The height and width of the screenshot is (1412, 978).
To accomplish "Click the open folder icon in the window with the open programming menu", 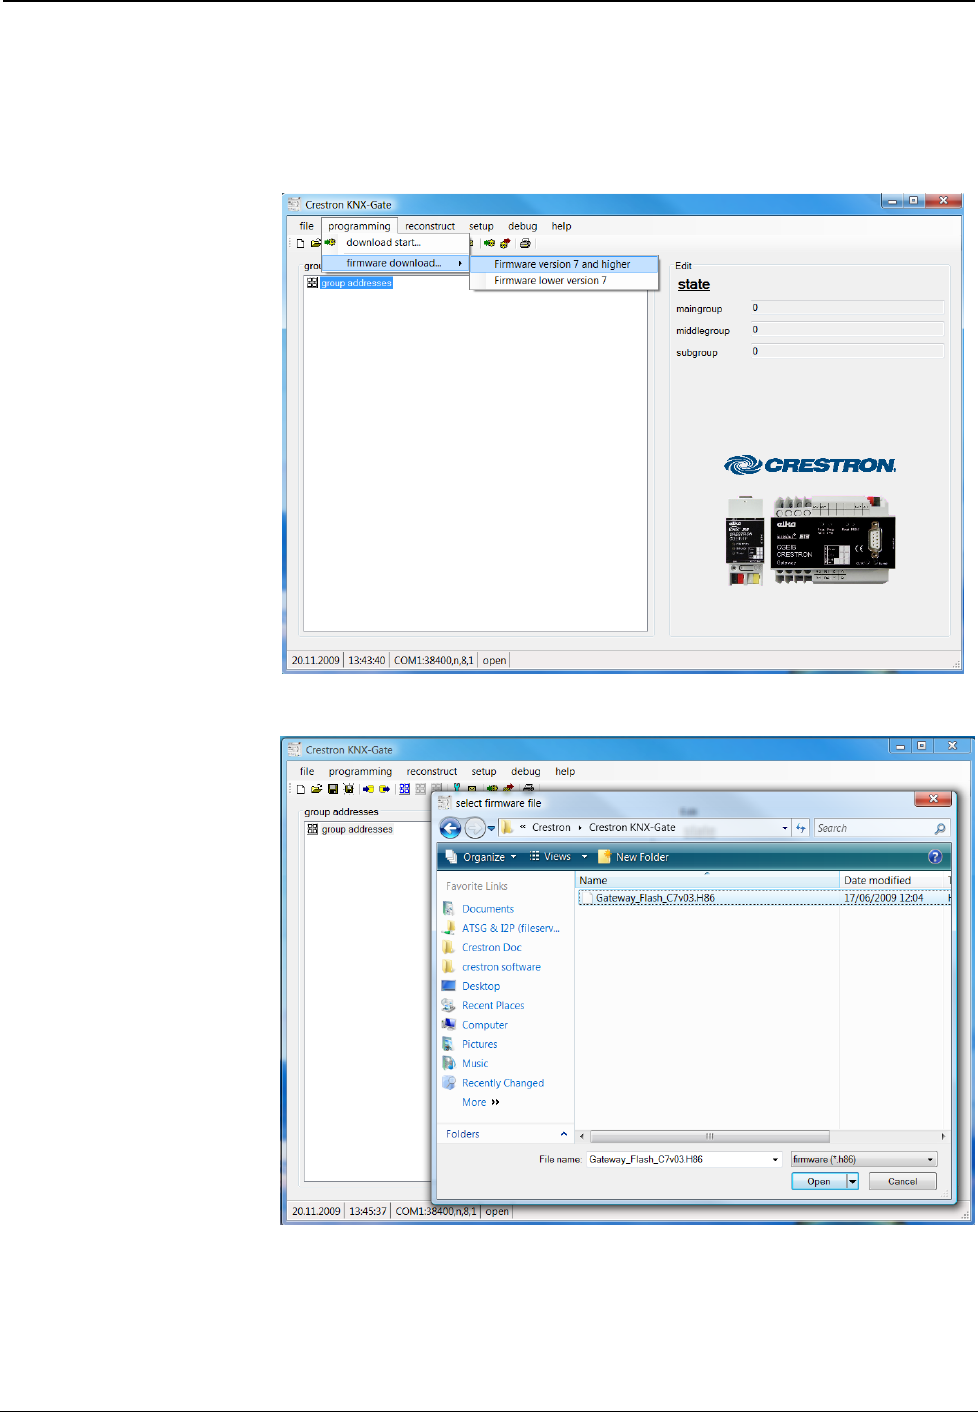I will [x=315, y=243].
